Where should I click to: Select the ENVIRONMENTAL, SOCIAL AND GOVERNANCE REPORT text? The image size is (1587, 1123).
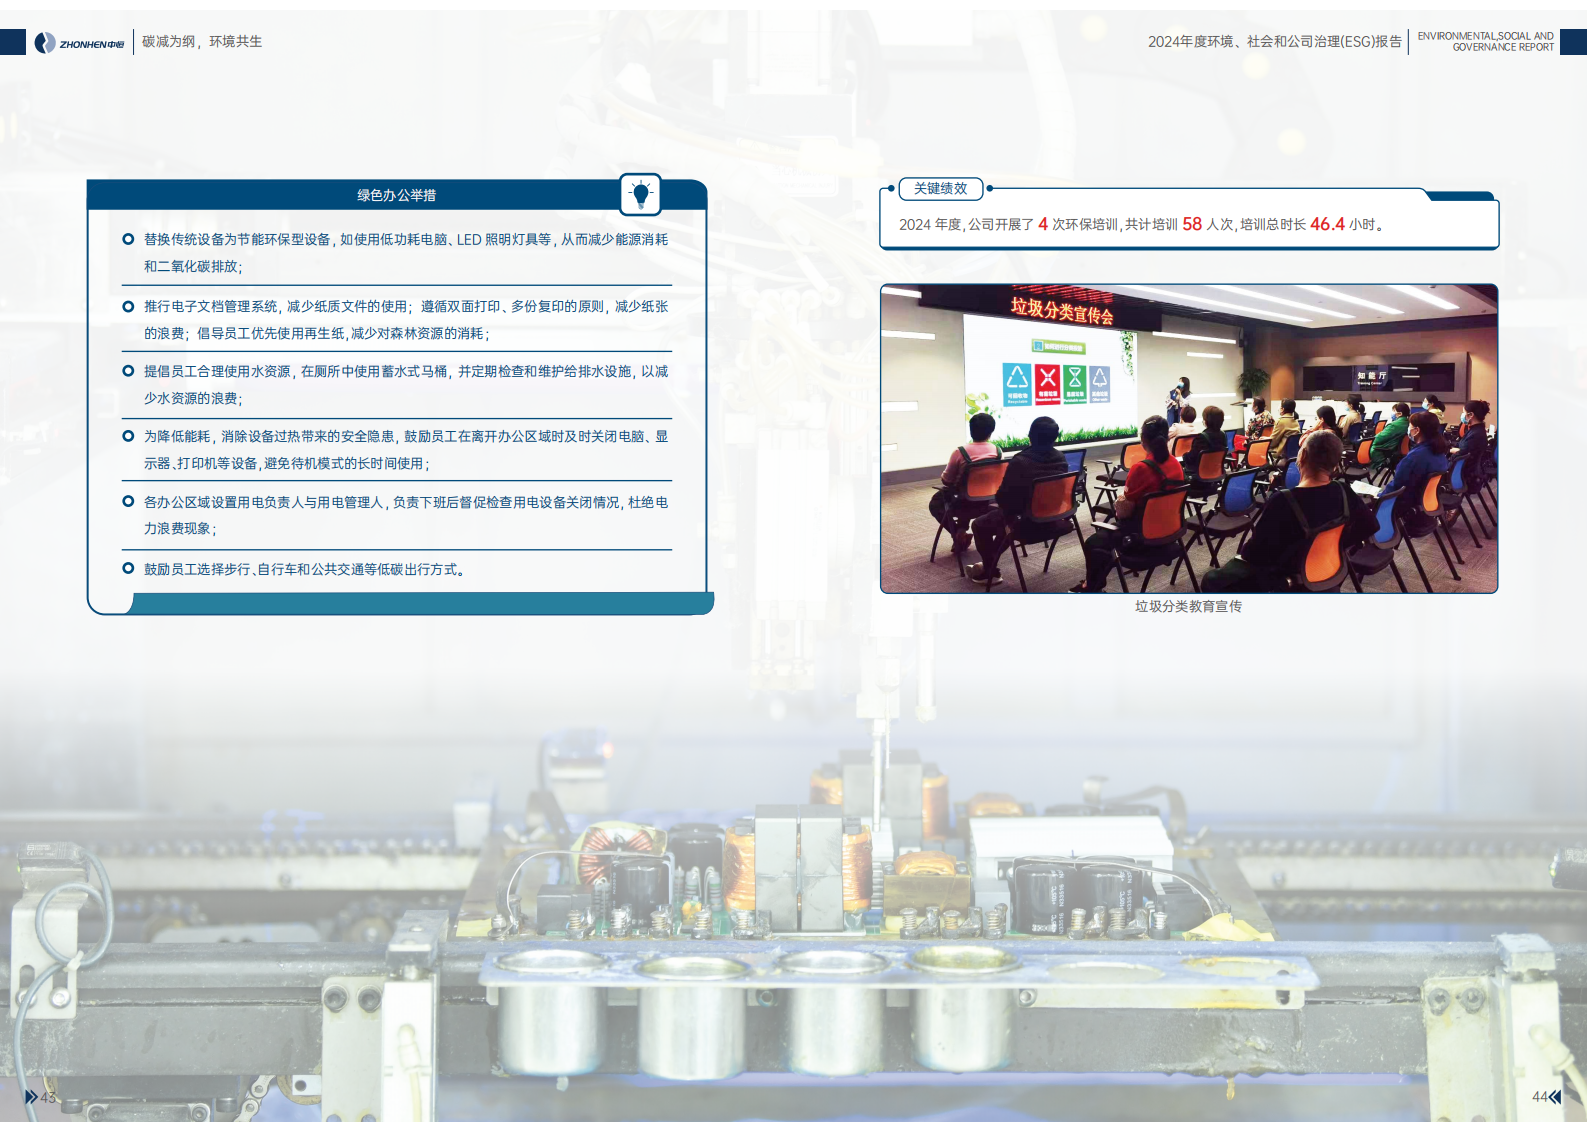coord(1485,42)
